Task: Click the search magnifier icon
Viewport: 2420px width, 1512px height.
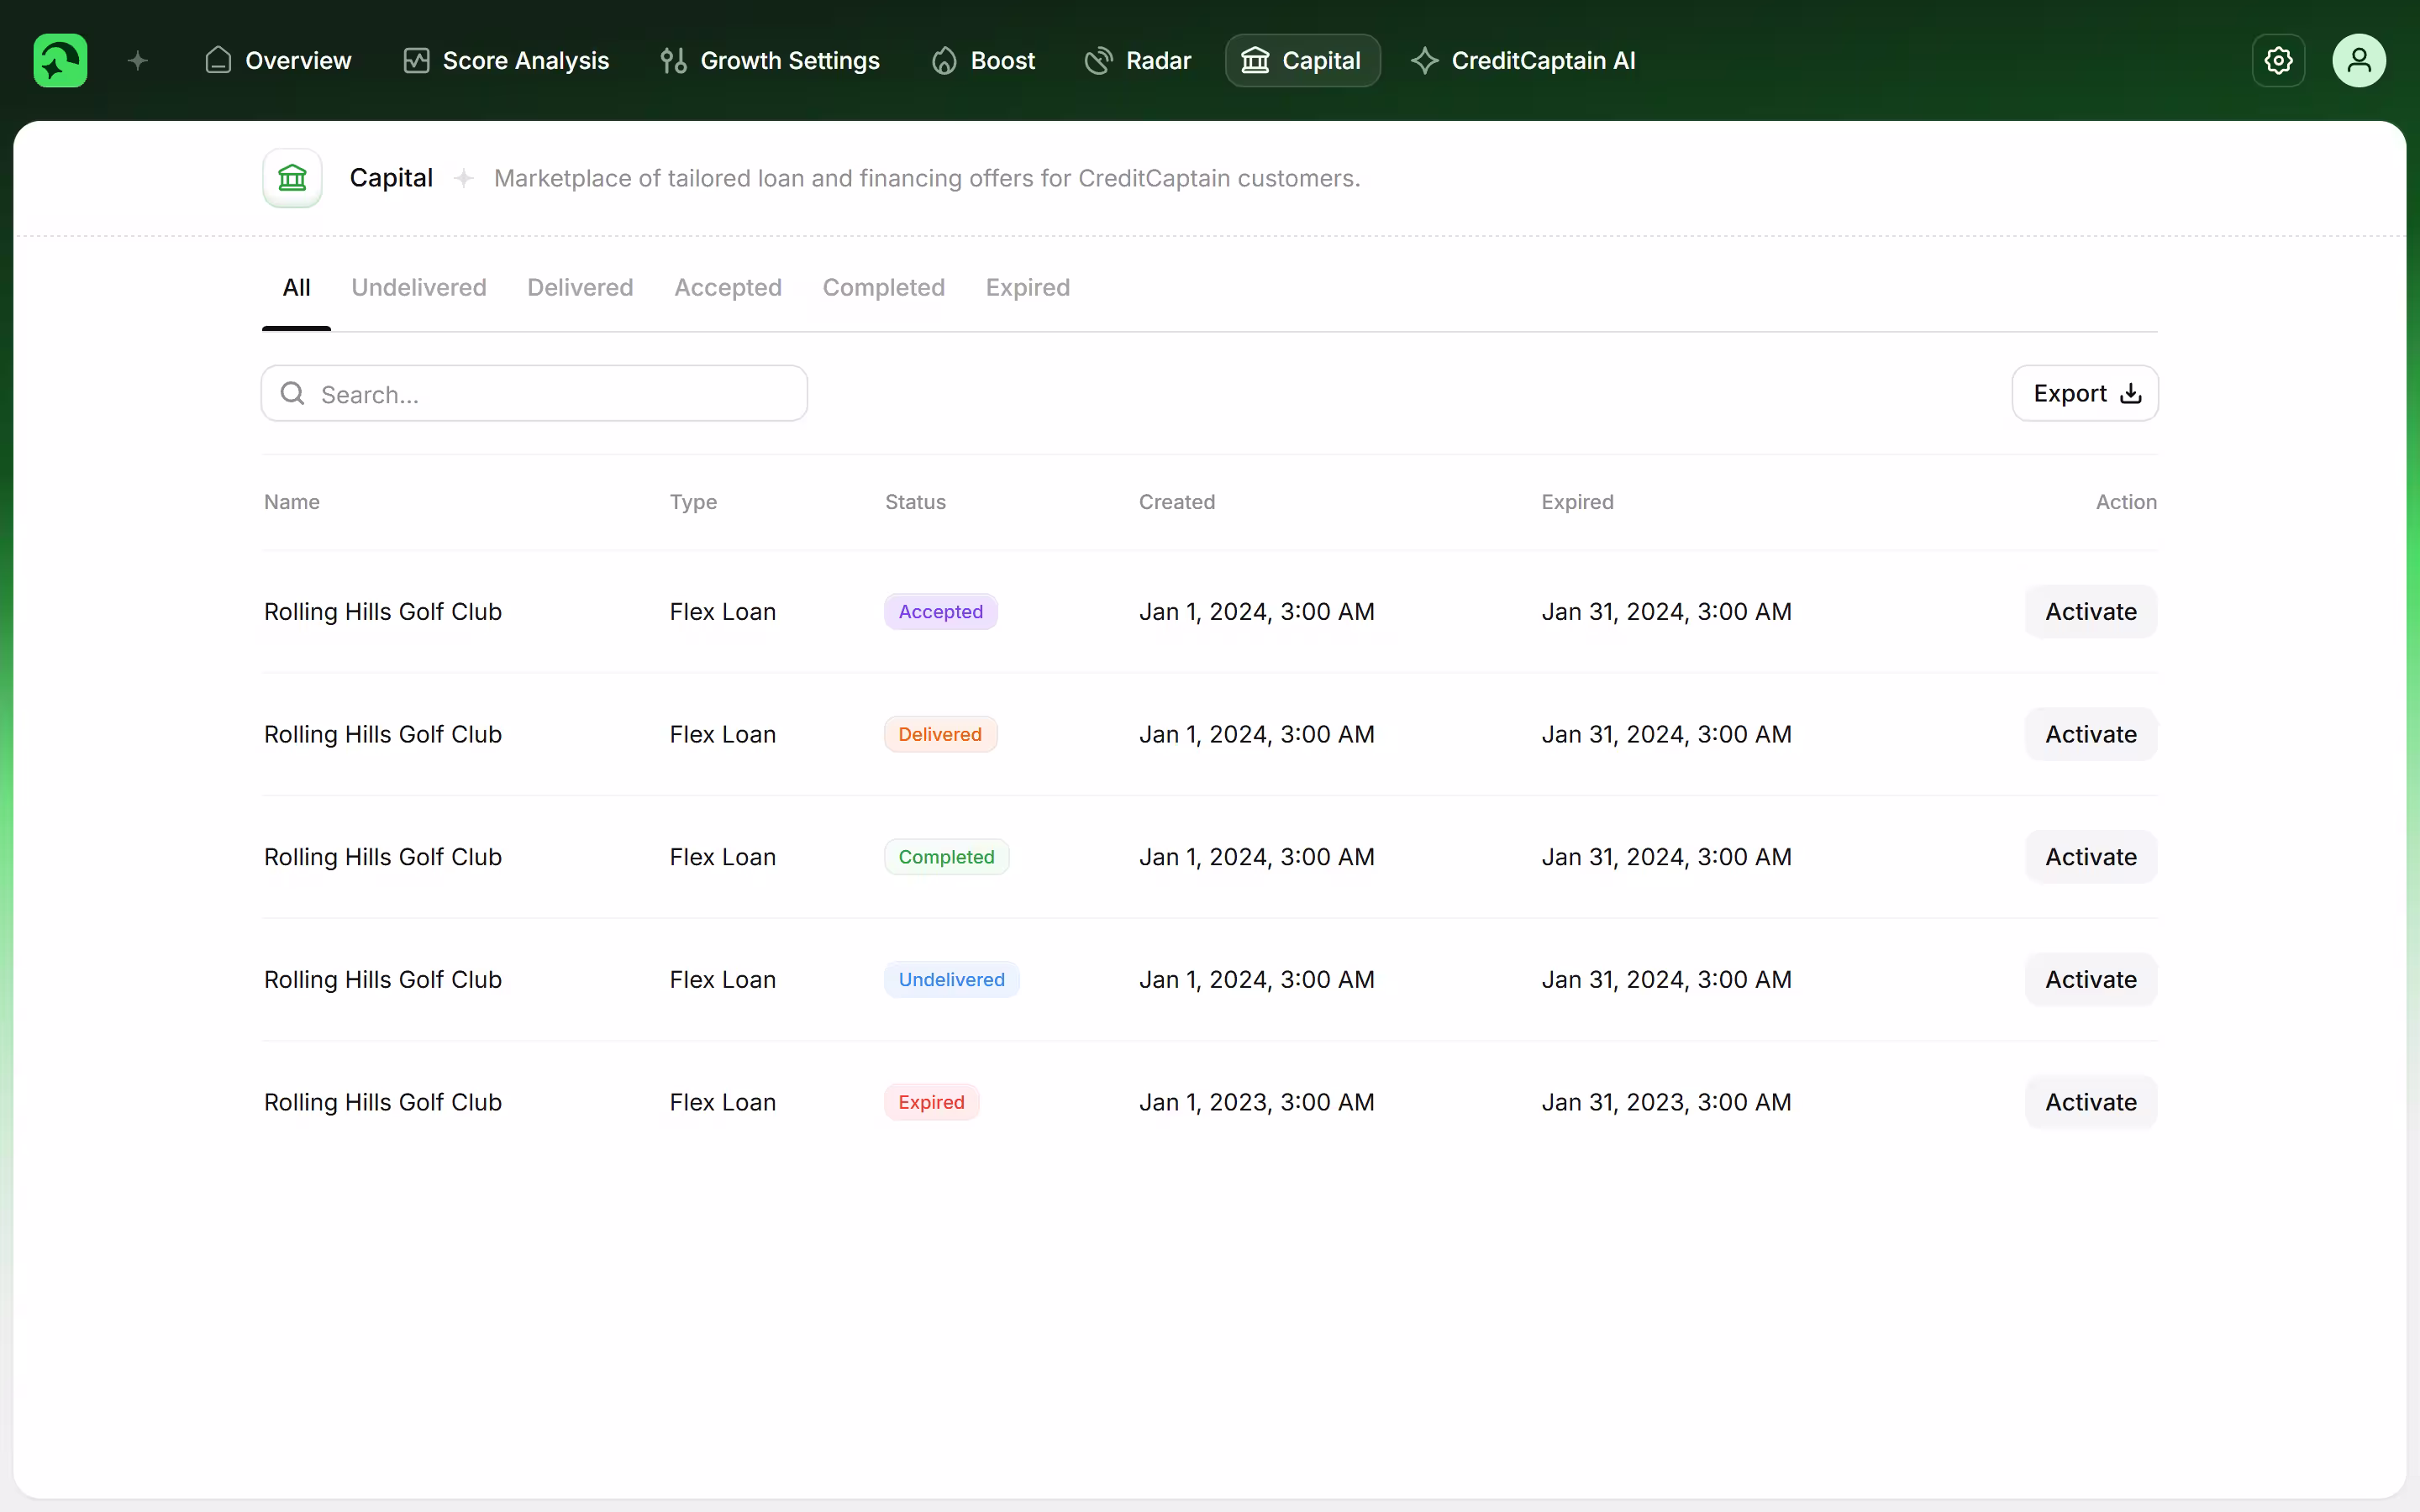Action: pyautogui.click(x=292, y=393)
